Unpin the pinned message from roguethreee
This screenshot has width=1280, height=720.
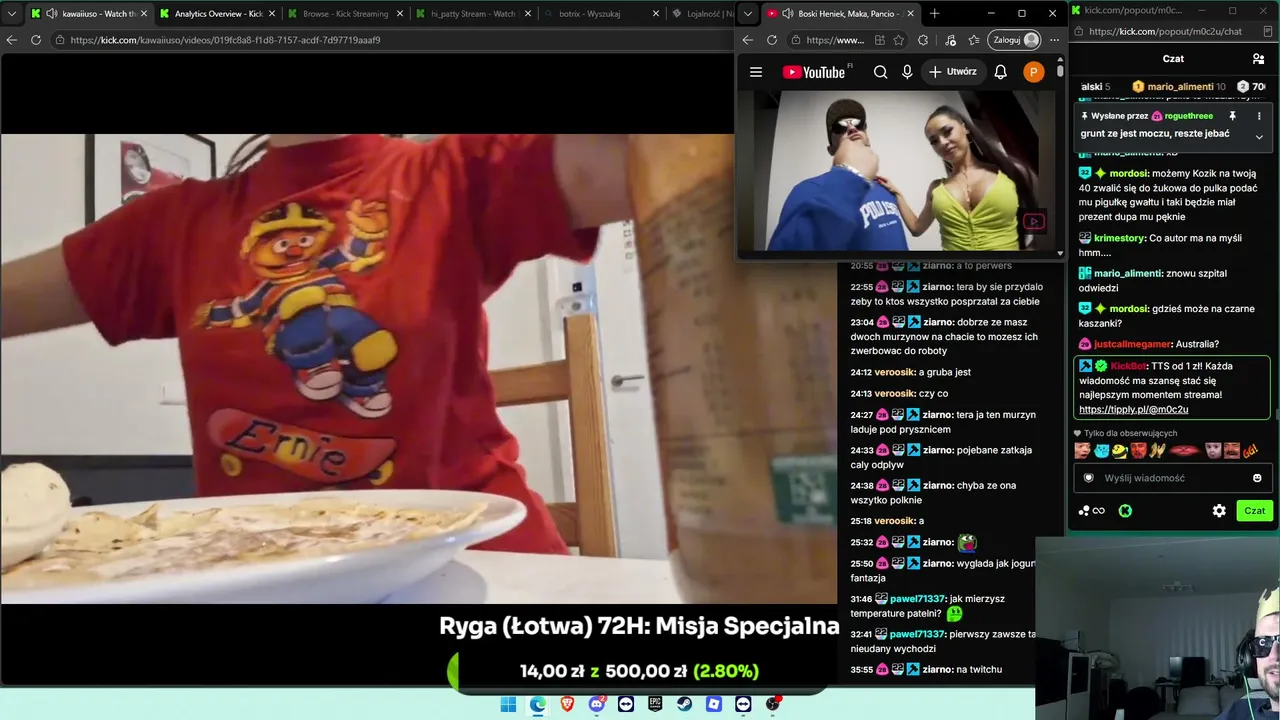click(x=1232, y=116)
